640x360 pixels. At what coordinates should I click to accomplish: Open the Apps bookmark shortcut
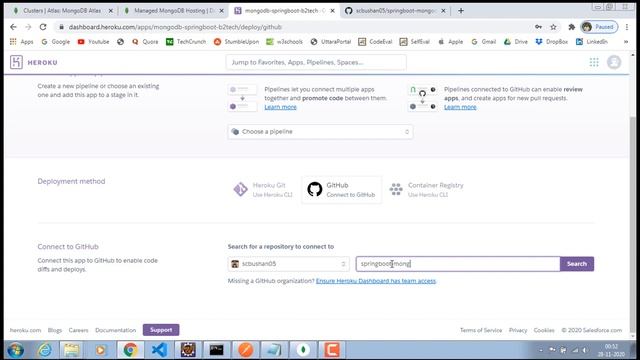pos(22,42)
